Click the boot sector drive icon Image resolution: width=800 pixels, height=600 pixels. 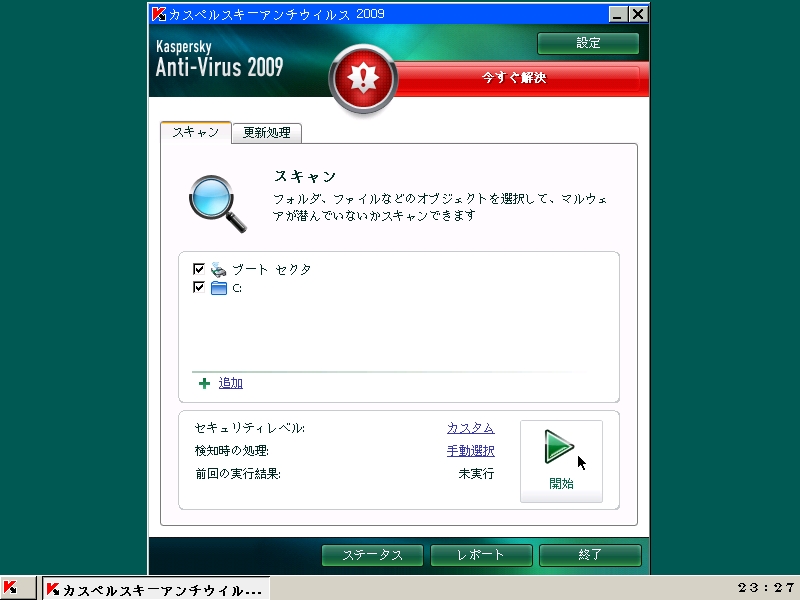tap(218, 269)
